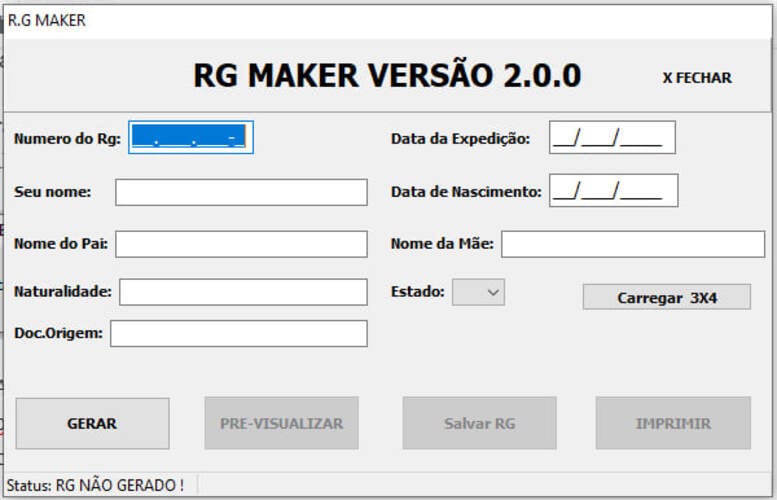Click the Numero do Rg: label
The width and height of the screenshot is (777, 500).
[x=67, y=139]
